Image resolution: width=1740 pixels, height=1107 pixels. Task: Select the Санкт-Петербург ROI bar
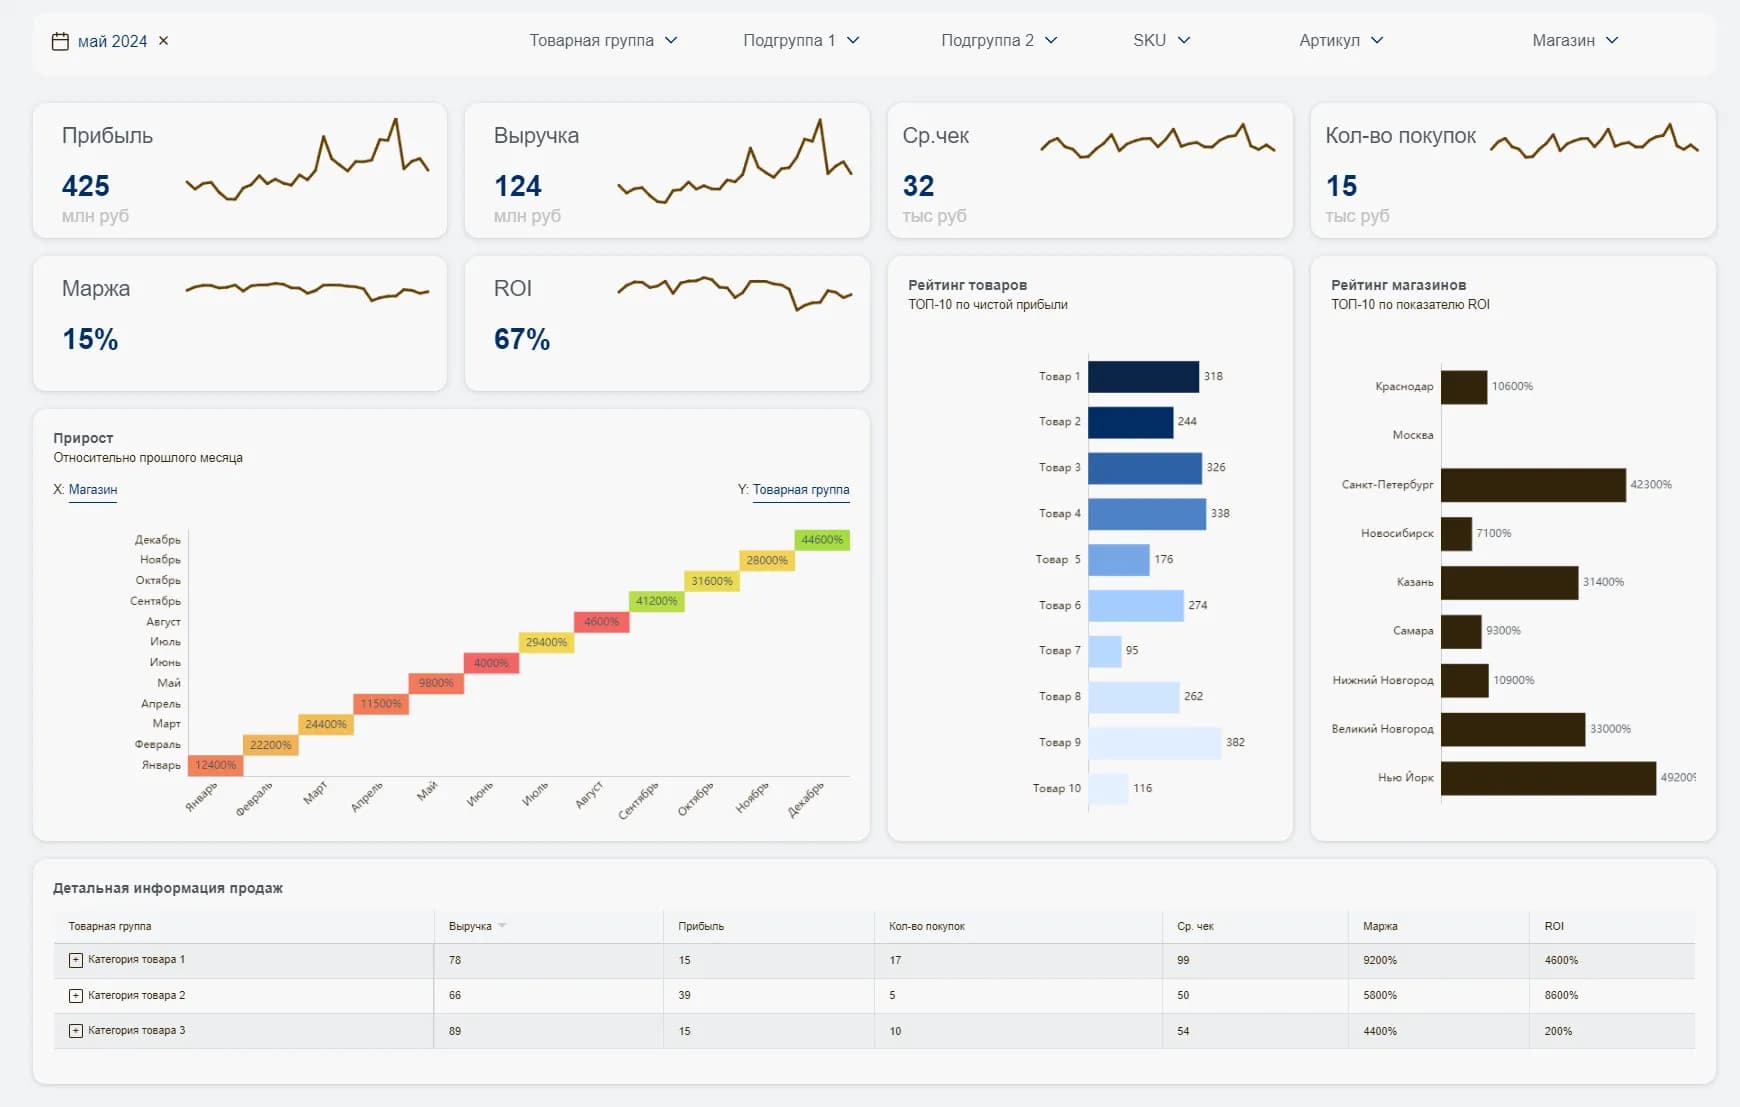click(x=1533, y=485)
